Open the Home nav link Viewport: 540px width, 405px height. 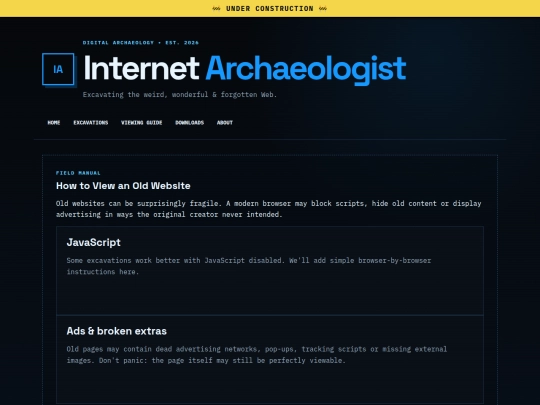54,123
